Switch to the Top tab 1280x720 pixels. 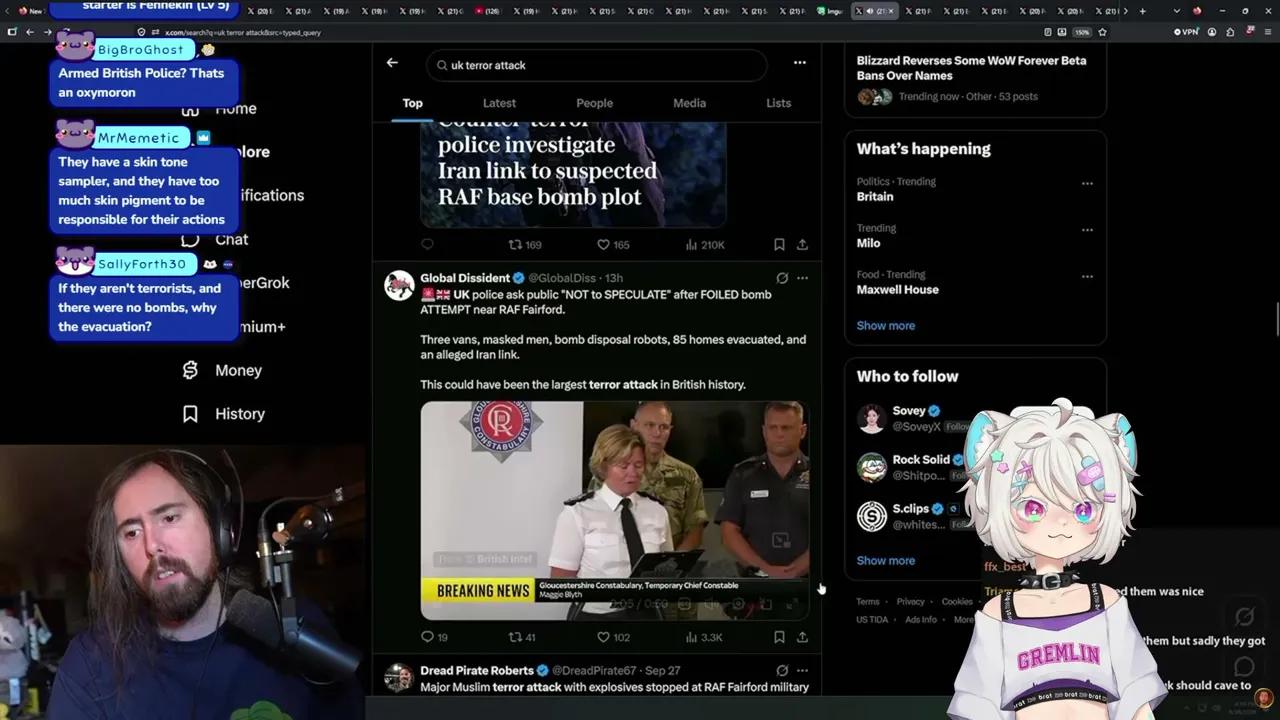point(412,103)
